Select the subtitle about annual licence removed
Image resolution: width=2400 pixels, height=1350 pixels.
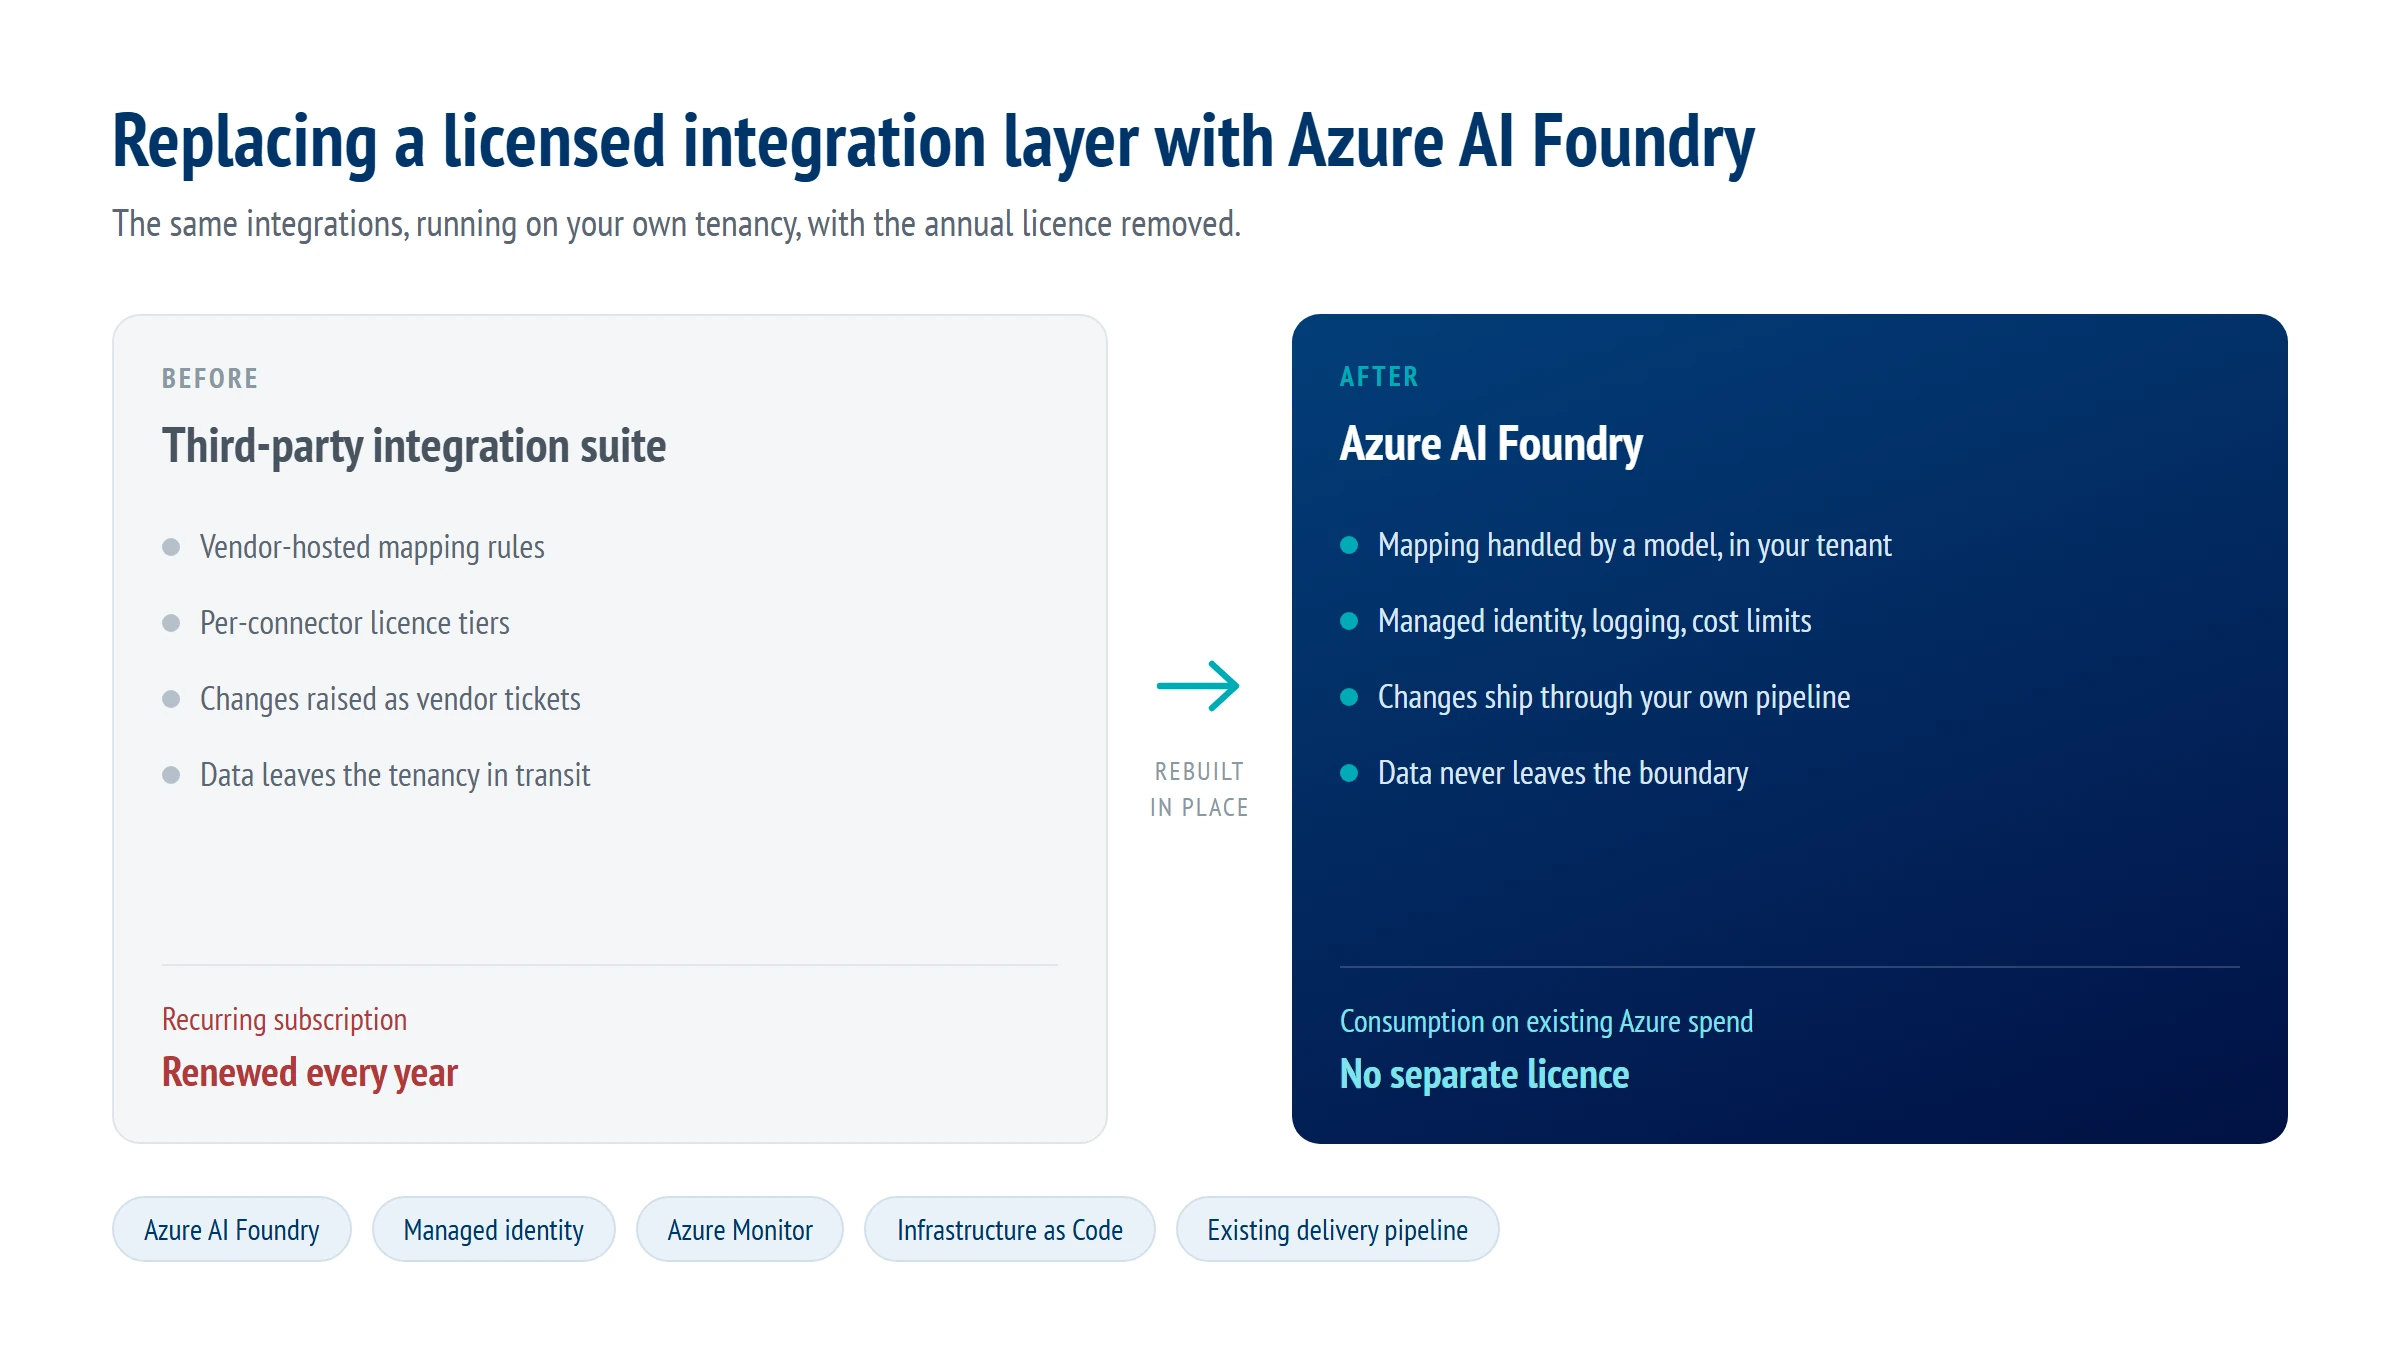[x=676, y=224]
